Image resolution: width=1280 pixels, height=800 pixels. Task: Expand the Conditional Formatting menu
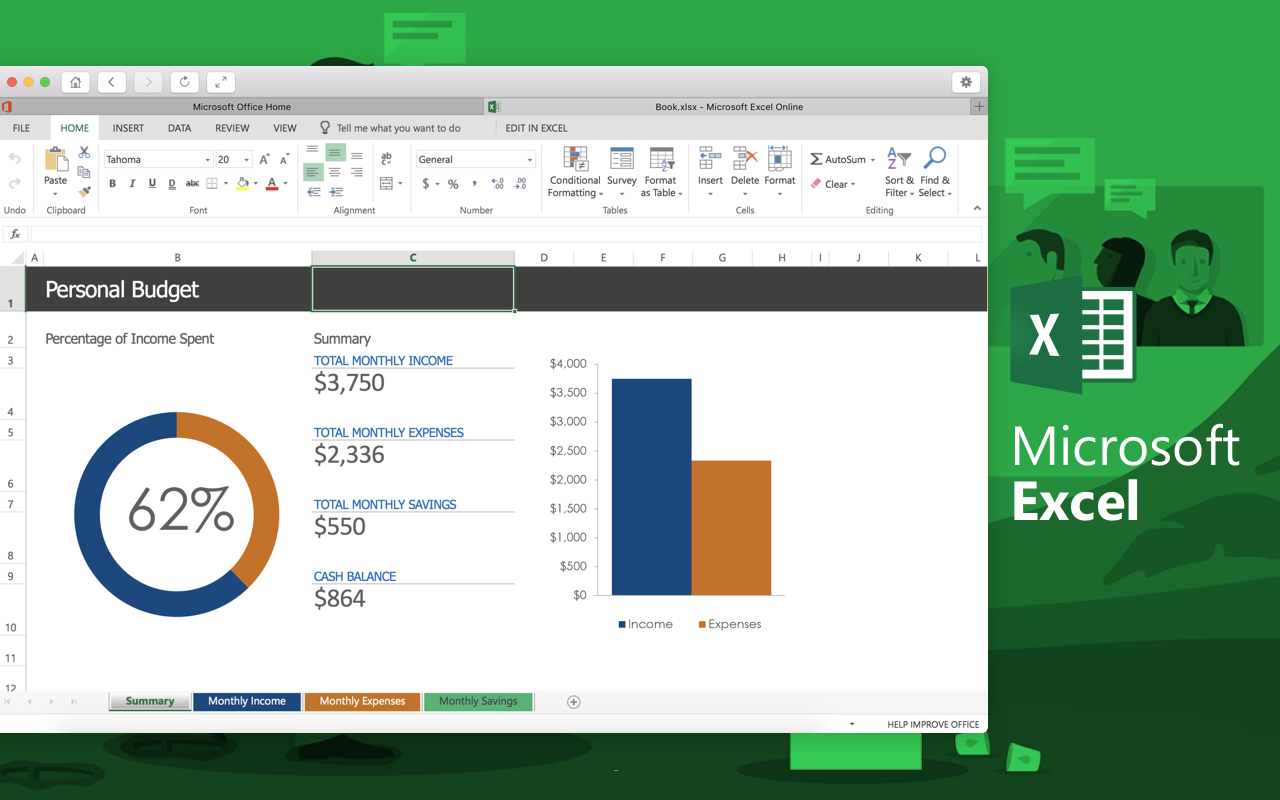pos(575,172)
